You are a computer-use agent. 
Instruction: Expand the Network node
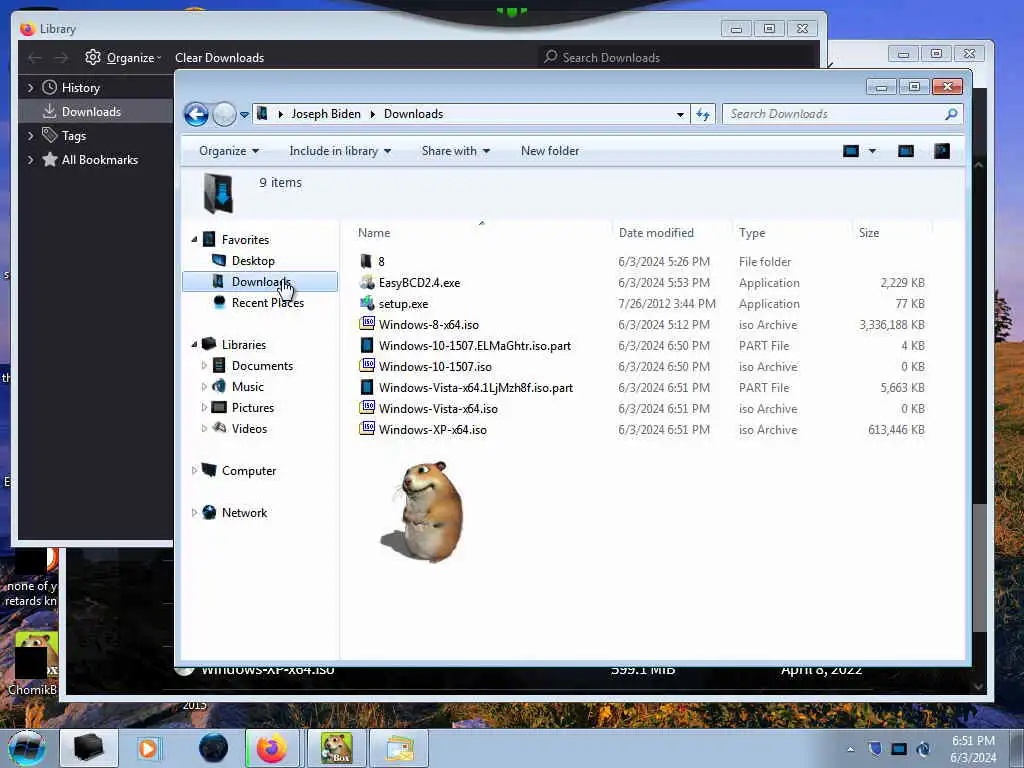pyautogui.click(x=194, y=513)
